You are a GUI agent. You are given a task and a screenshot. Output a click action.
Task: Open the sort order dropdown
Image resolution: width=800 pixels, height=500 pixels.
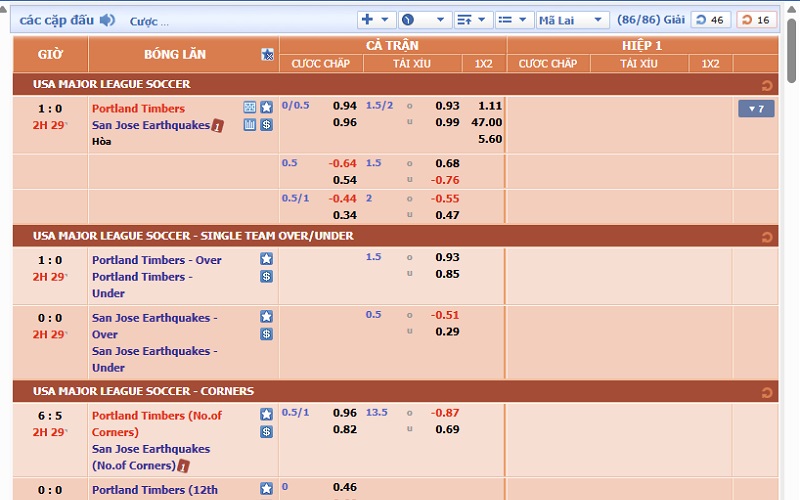tap(472, 20)
